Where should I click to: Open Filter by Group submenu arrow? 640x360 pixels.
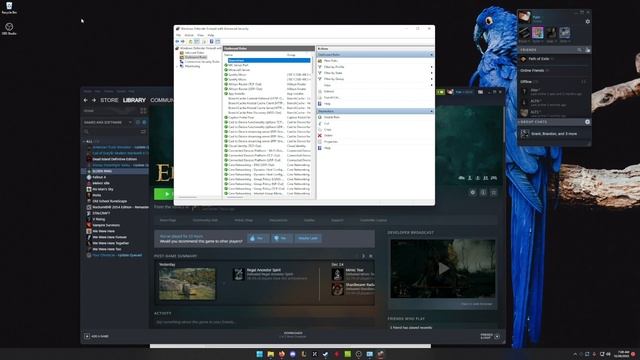pyautogui.click(x=431, y=79)
